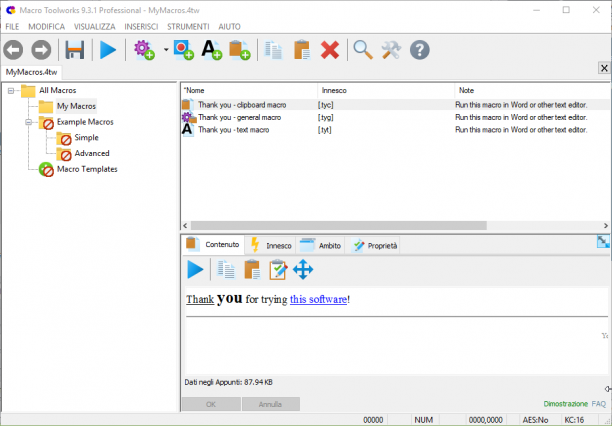The height and width of the screenshot is (426, 612).
Task: Select 'Thank you - clipboard macro' row
Action: (395, 105)
